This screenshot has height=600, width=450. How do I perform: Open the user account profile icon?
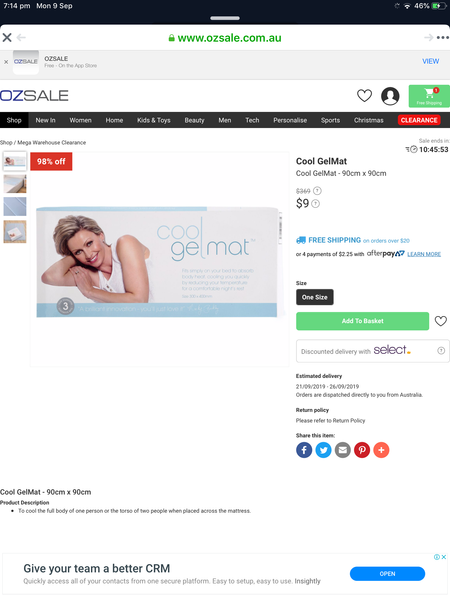coord(390,96)
